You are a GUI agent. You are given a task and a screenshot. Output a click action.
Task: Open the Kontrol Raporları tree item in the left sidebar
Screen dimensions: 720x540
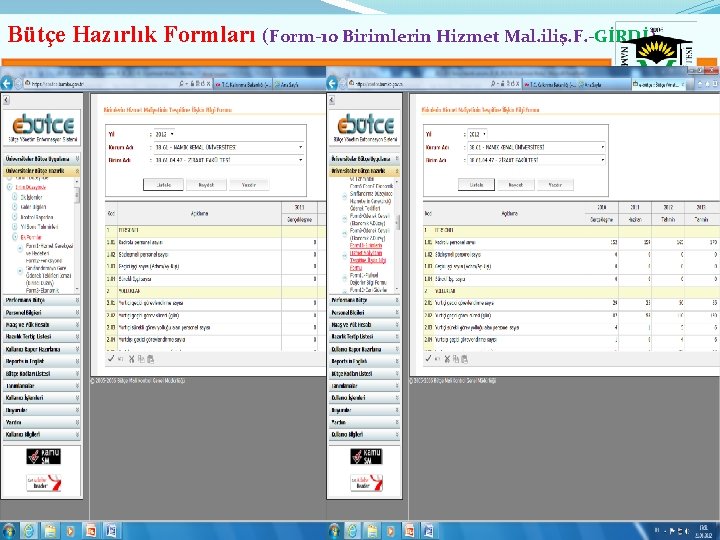[37, 217]
